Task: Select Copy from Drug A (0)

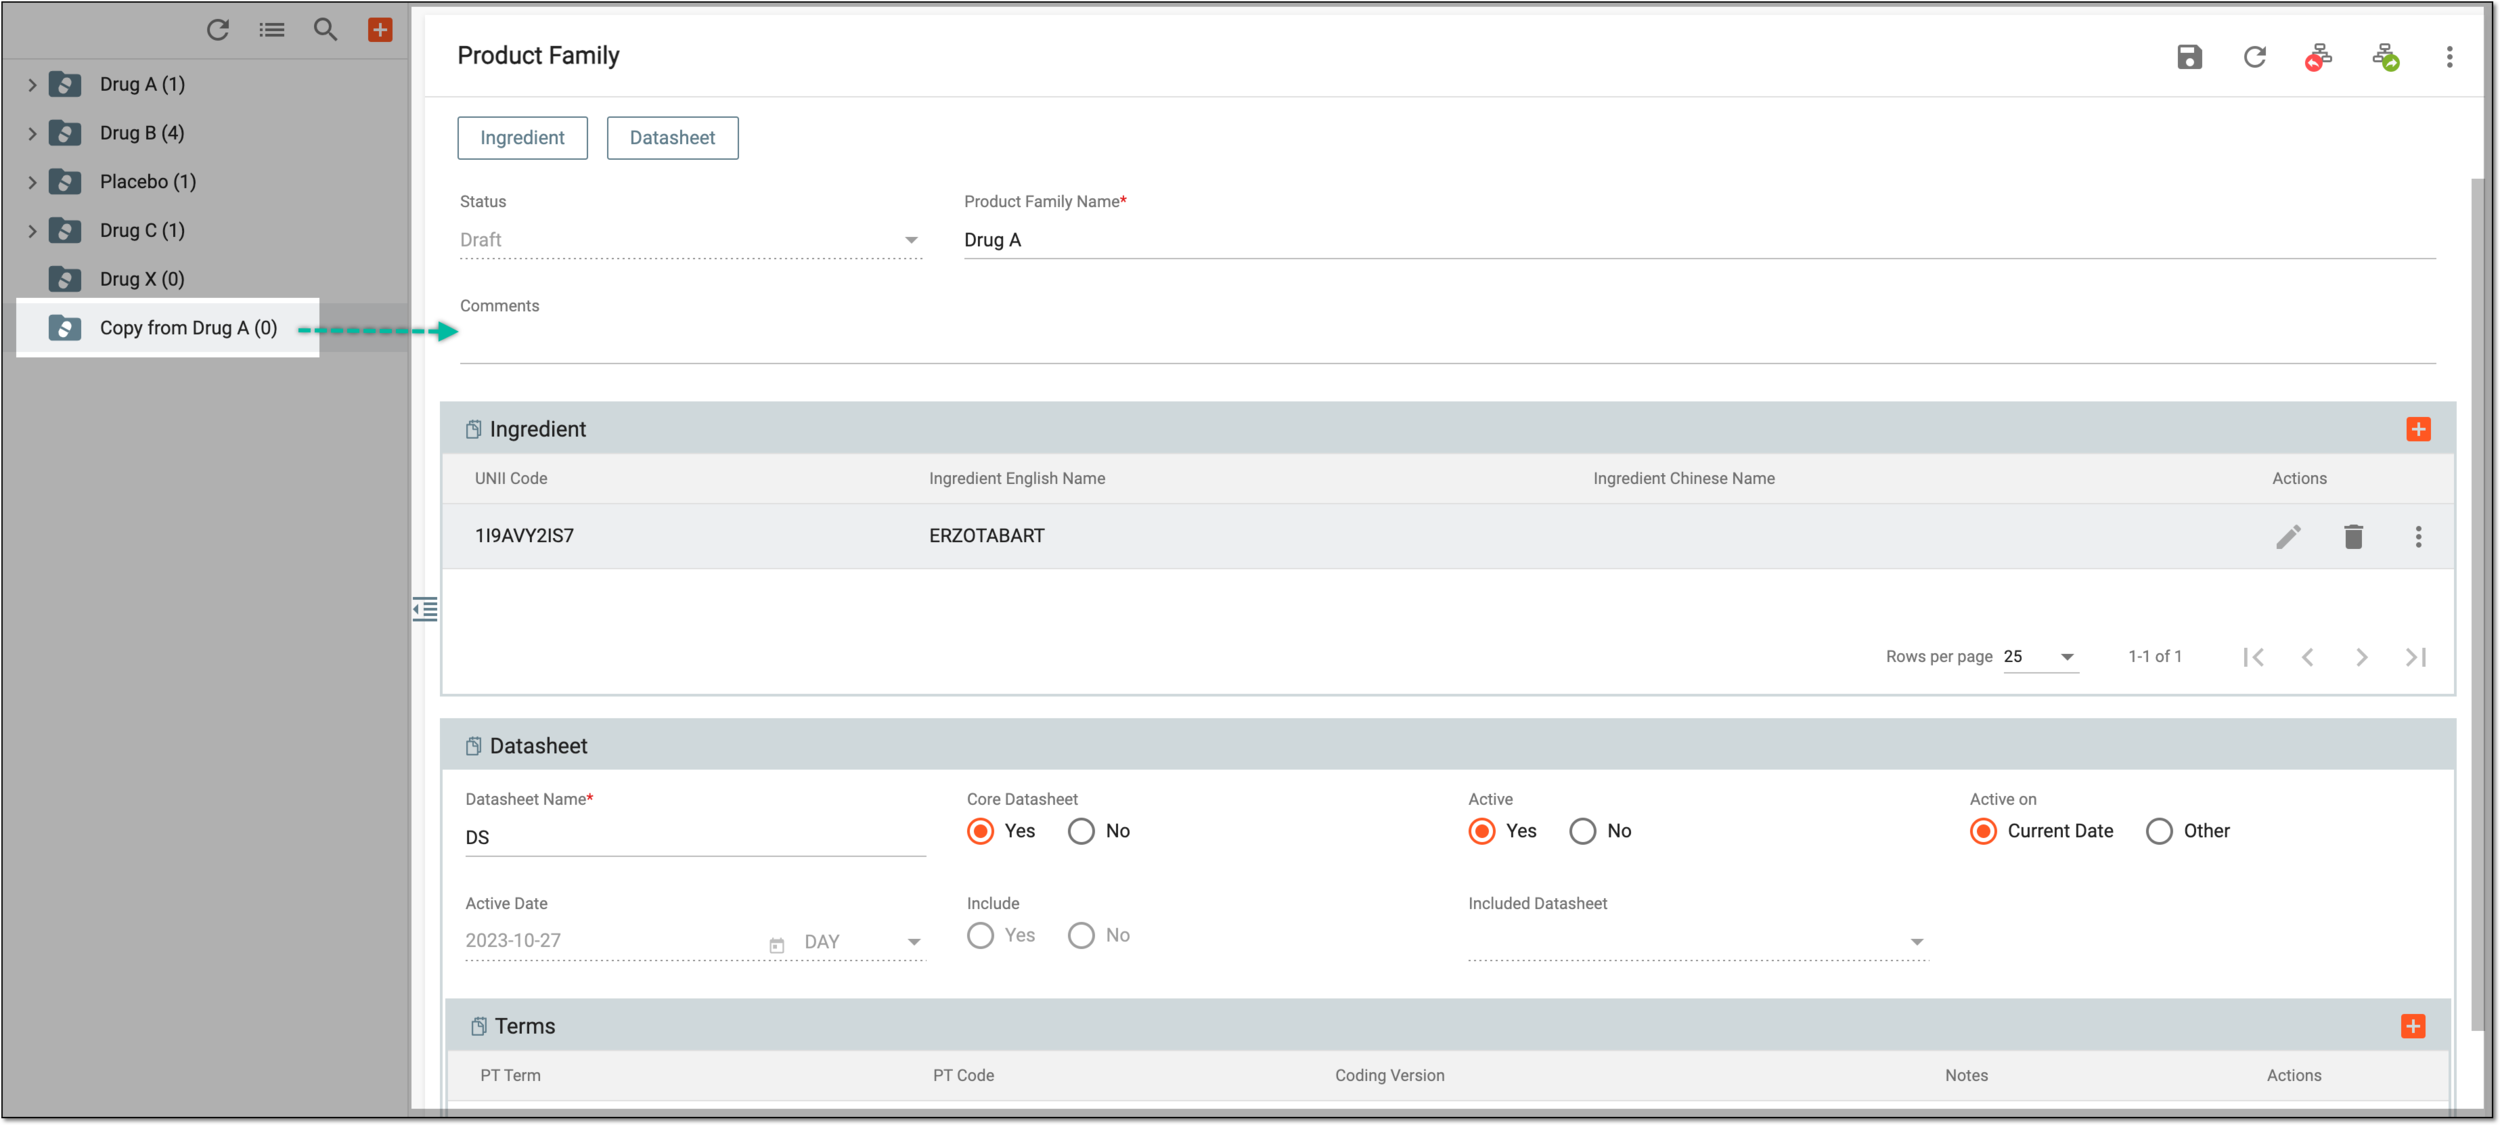Action: (x=188, y=328)
